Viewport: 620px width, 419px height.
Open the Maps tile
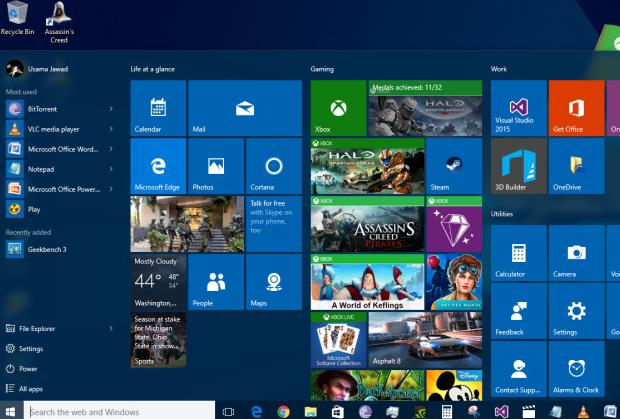pyautogui.click(x=273, y=282)
